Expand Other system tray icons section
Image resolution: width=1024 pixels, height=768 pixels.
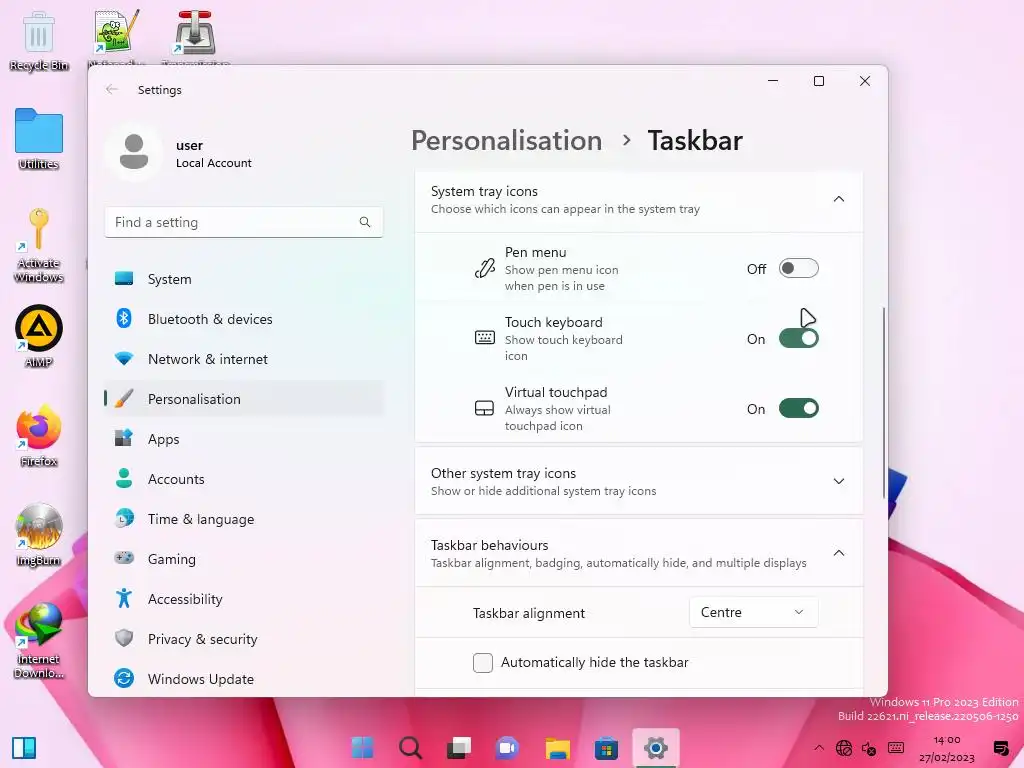click(x=839, y=481)
